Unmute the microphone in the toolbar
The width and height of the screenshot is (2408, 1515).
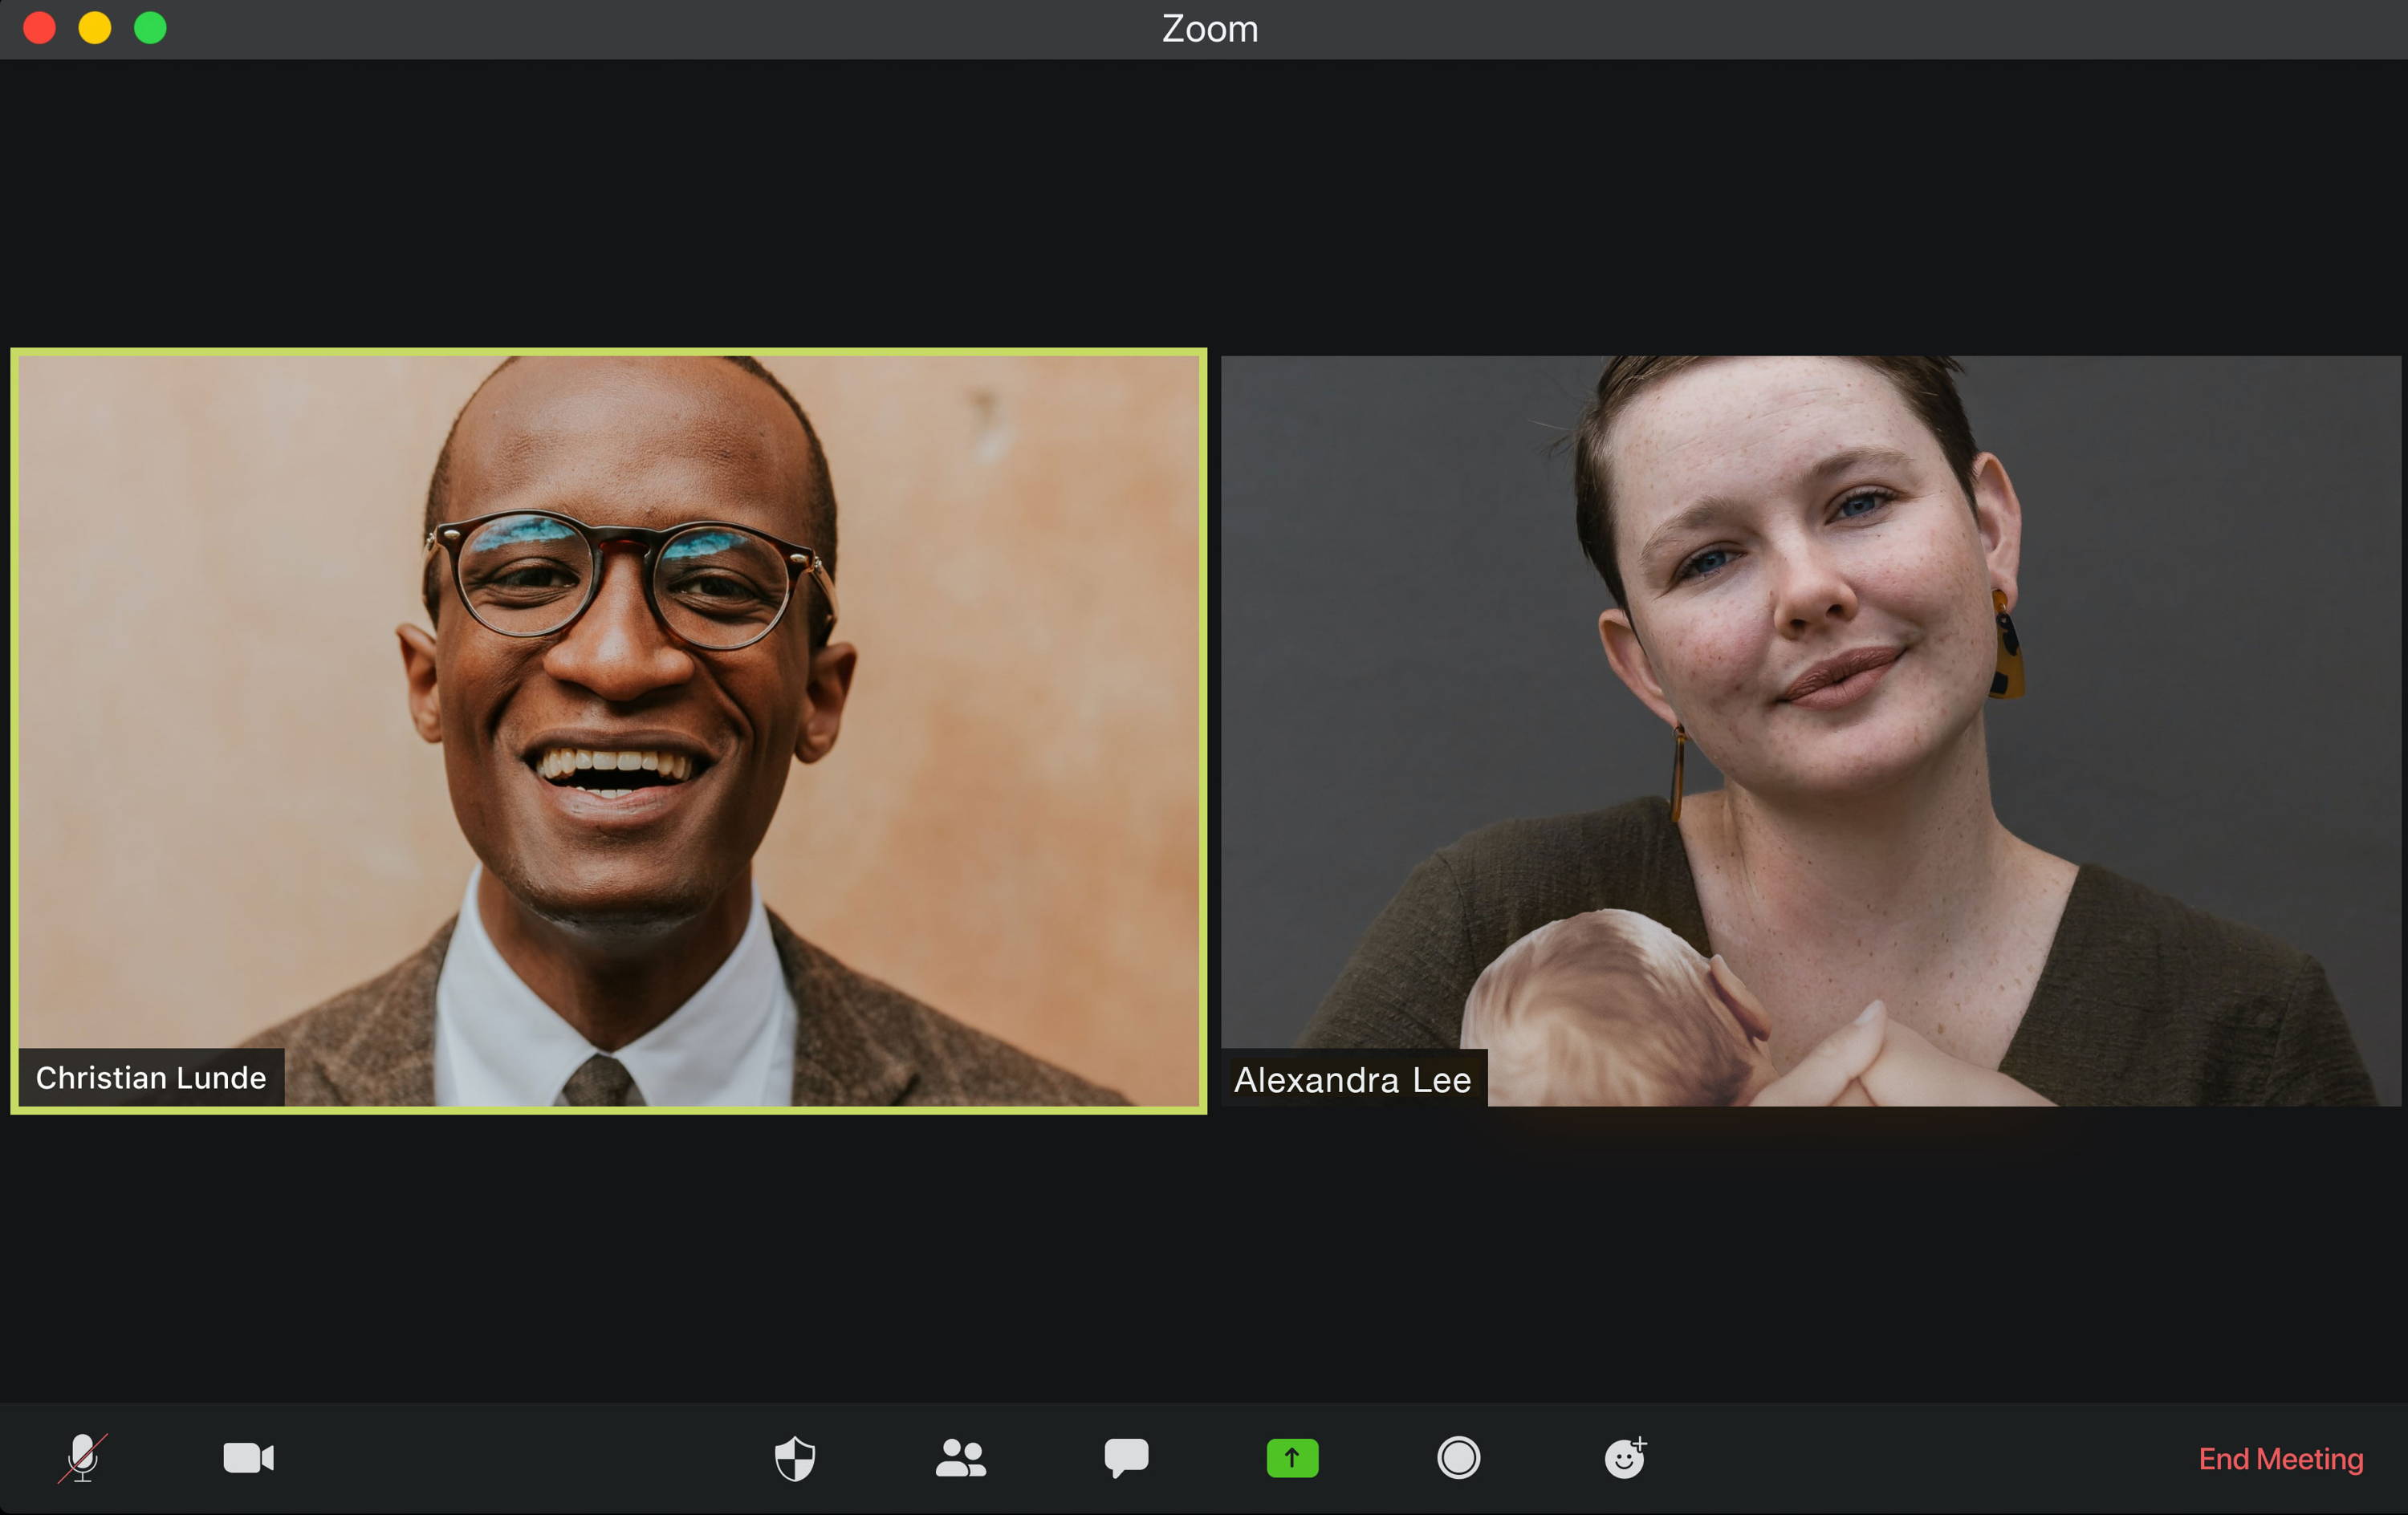83,1458
